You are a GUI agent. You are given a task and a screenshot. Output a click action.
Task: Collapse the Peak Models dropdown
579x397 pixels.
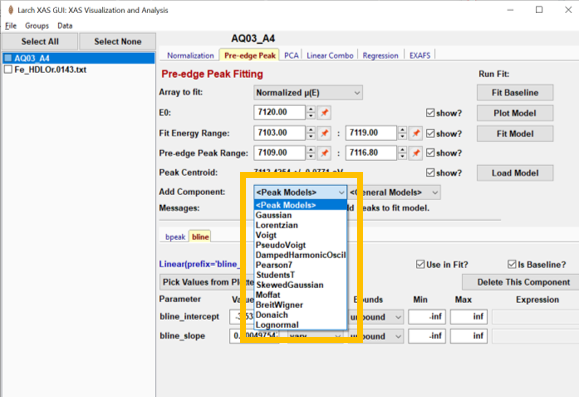coord(300,192)
